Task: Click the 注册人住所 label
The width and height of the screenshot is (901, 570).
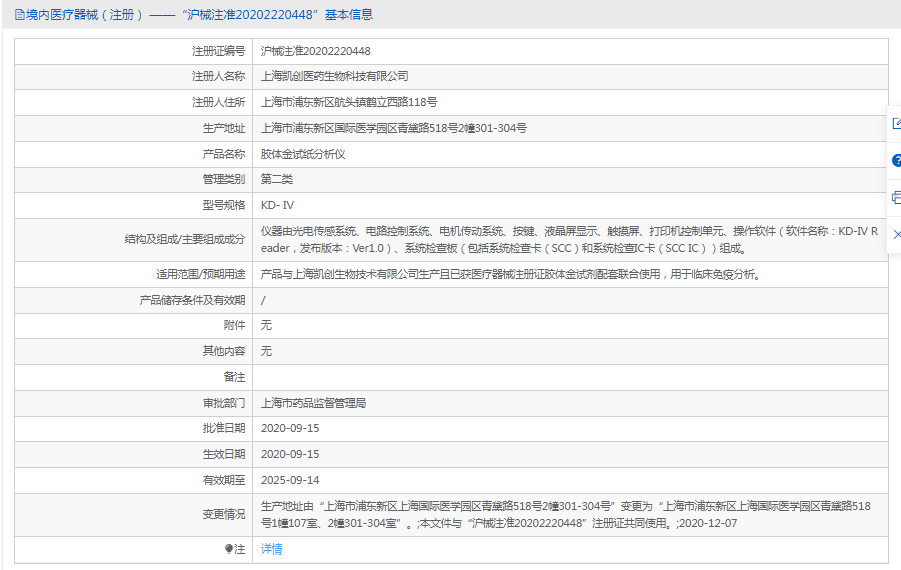Action: click(x=218, y=102)
